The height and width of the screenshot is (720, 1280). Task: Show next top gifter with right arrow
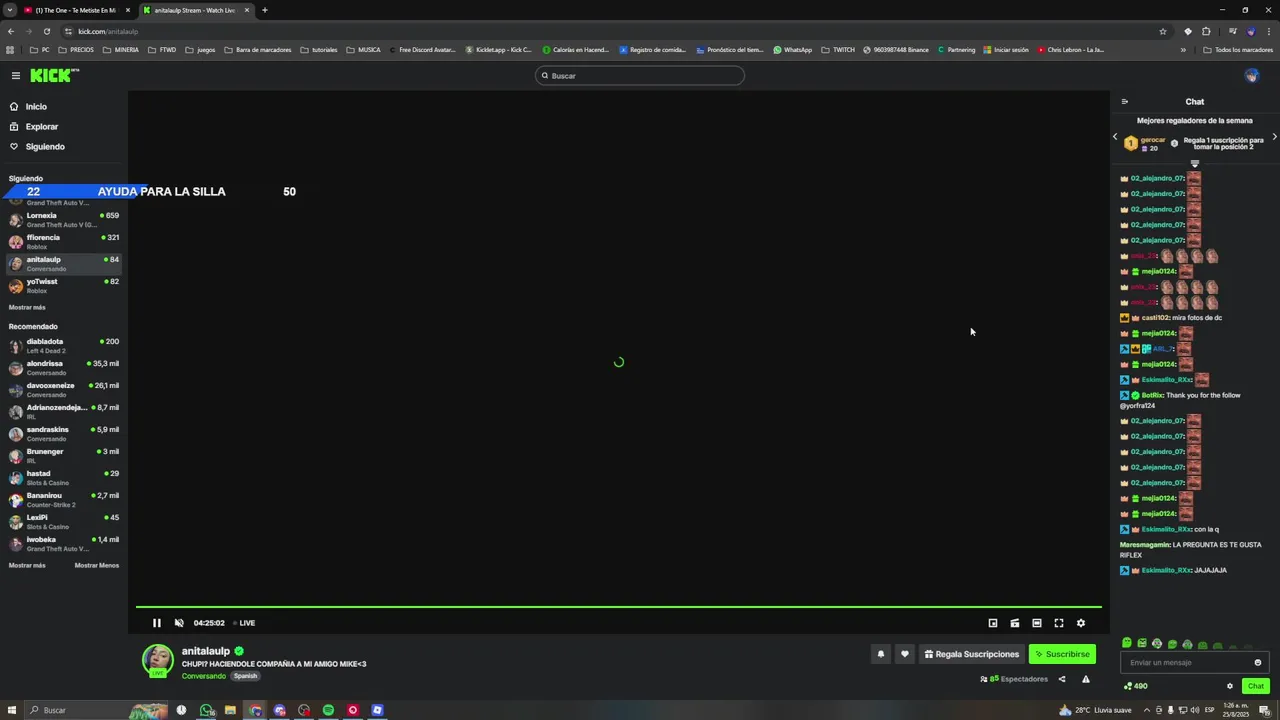coord(1274,137)
